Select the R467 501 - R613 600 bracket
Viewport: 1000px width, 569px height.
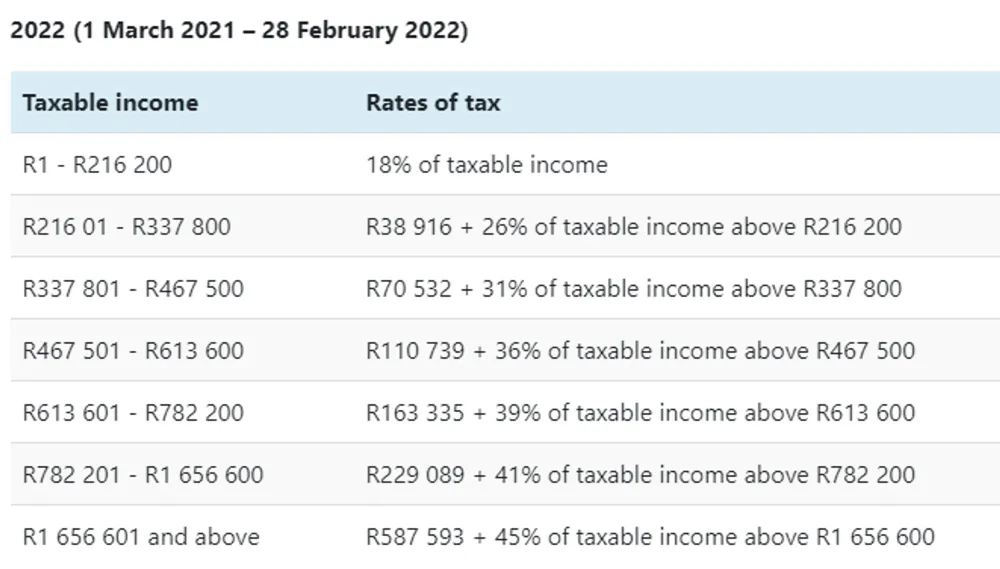tap(133, 350)
